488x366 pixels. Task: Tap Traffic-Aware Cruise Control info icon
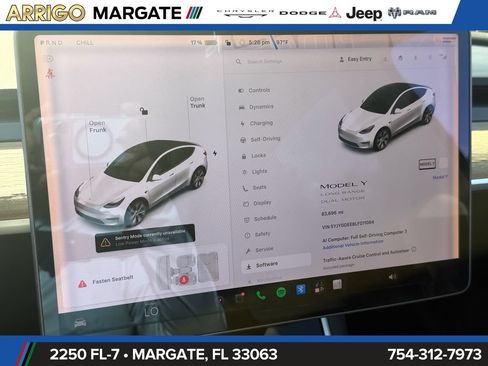pyautogui.click(x=414, y=249)
